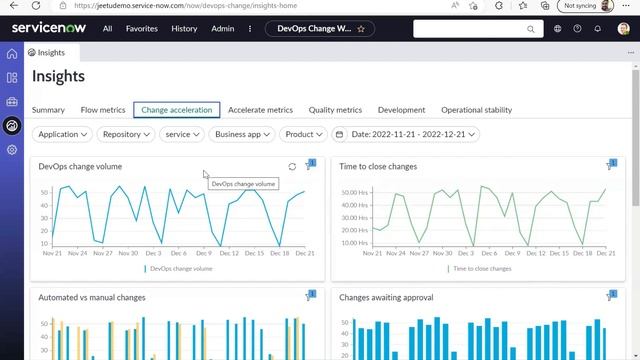This screenshot has height=360, width=640.
Task: Open browser extensions refresh-shaped icon
Action: pos(499,6)
